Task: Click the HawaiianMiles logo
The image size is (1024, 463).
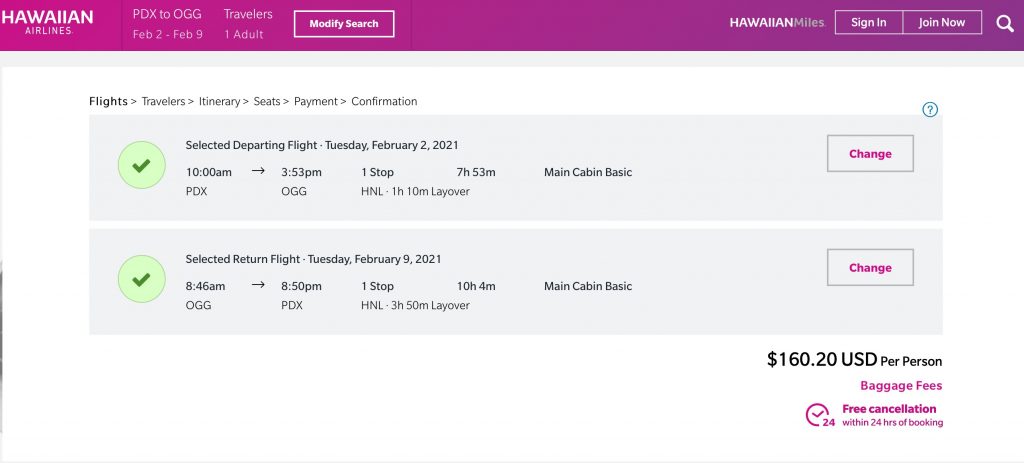Action: 776,23
